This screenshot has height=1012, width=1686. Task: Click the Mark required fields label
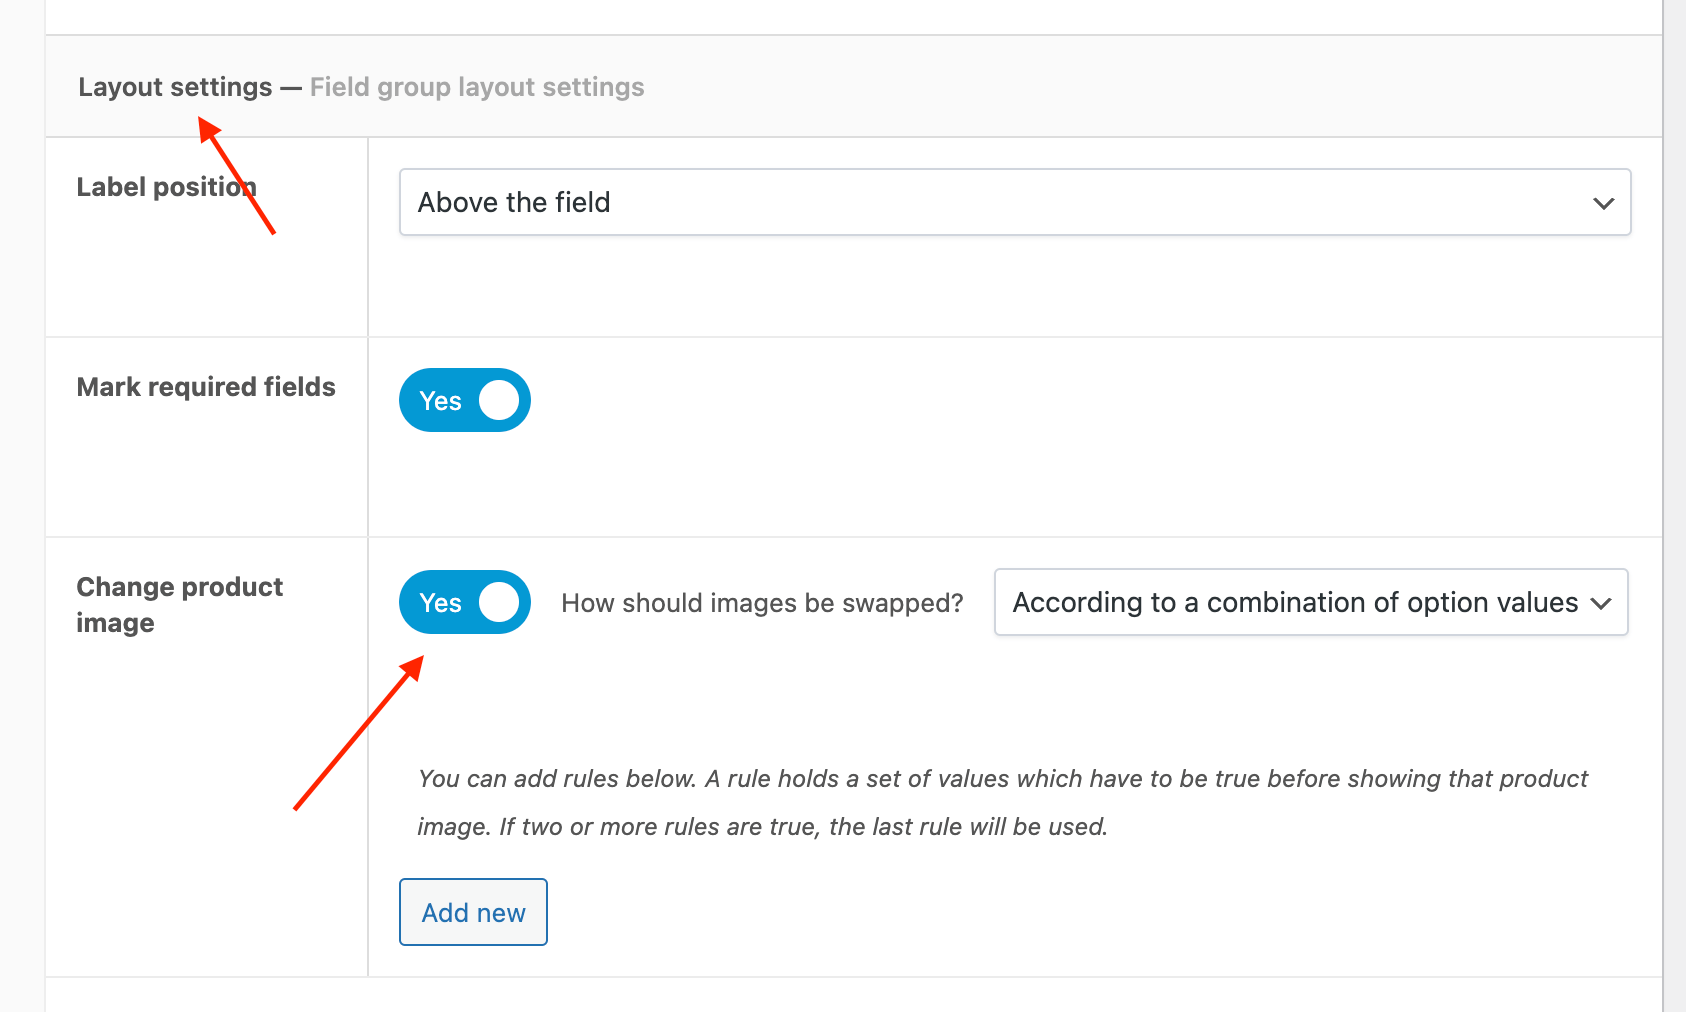[206, 387]
